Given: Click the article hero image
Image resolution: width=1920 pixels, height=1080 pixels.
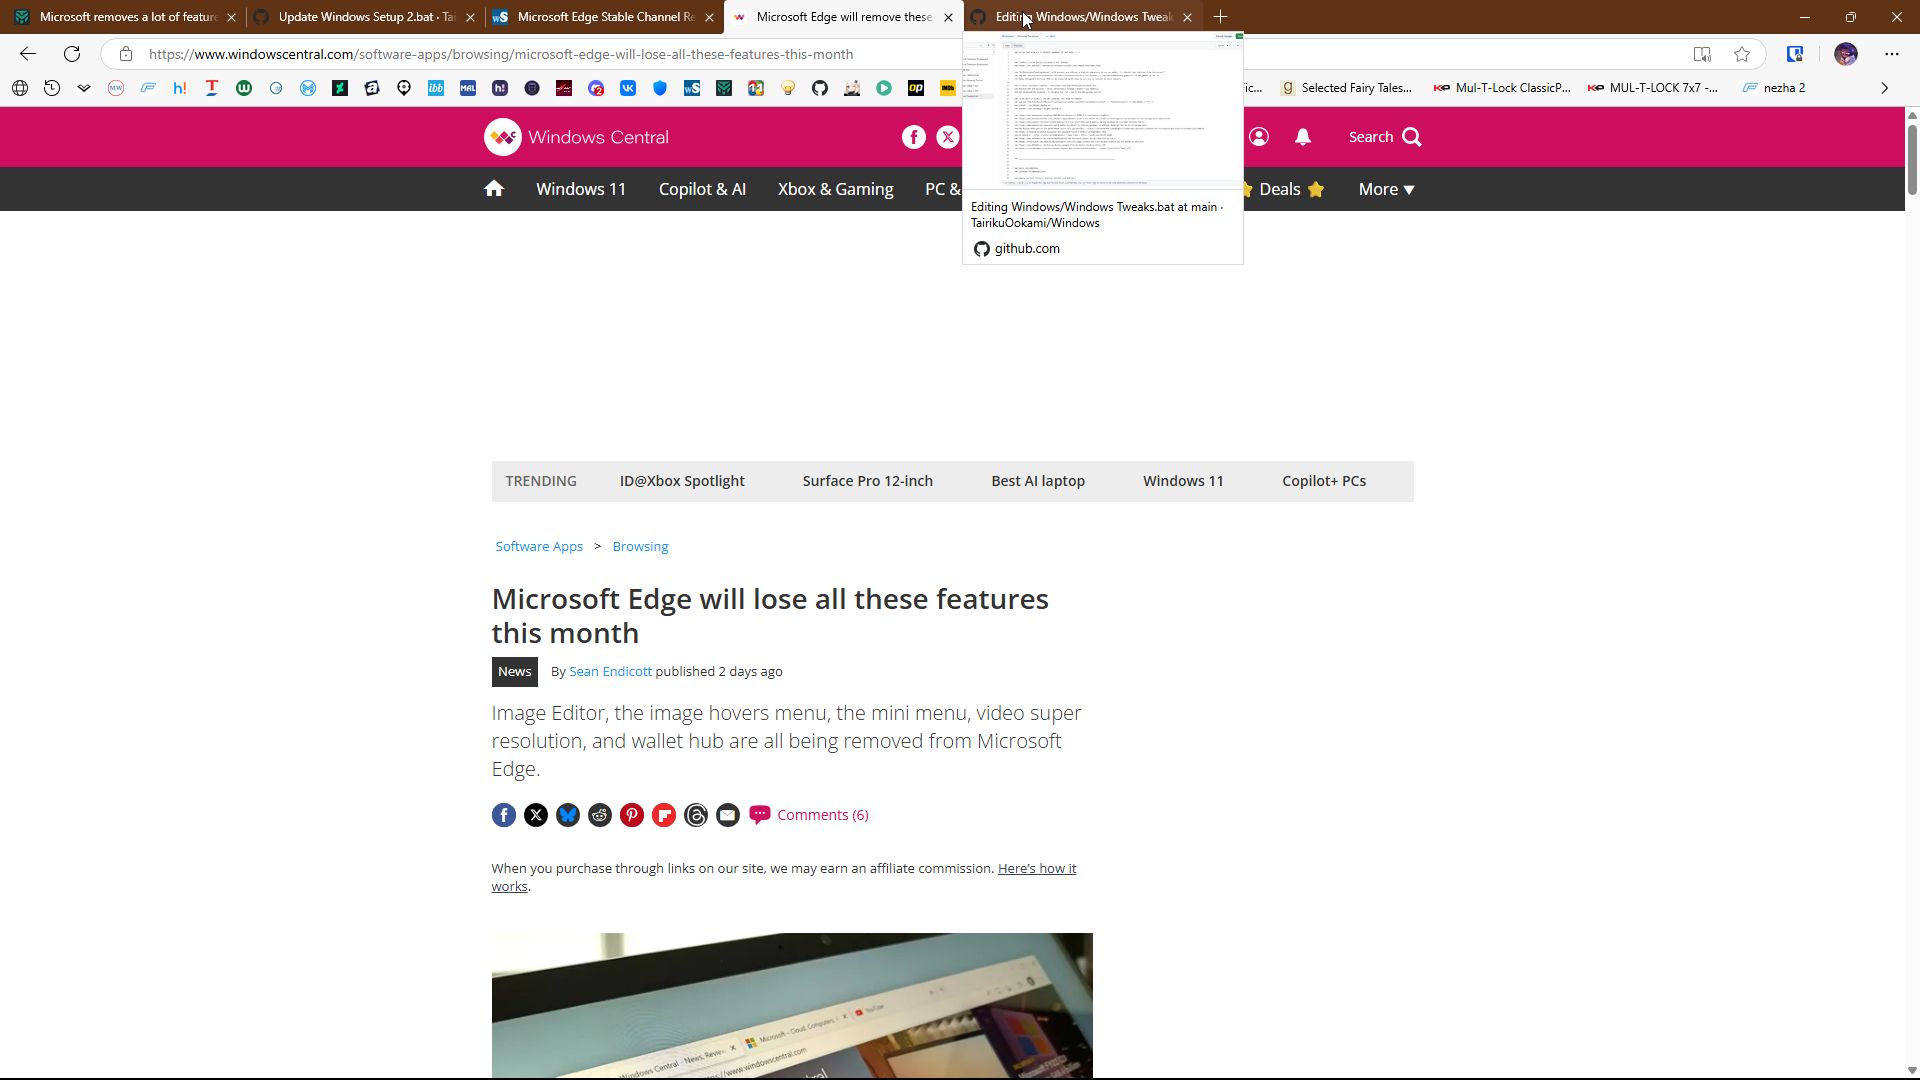Looking at the screenshot, I should click(792, 1006).
